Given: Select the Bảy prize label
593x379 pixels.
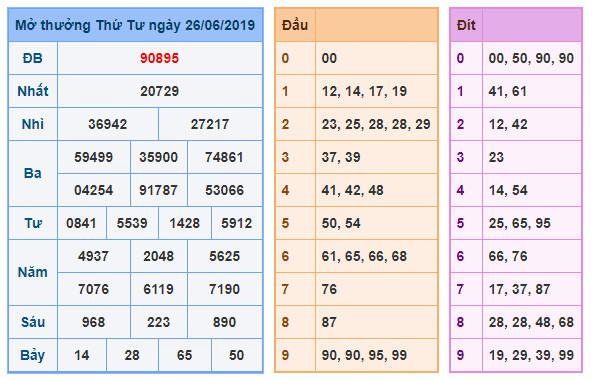Looking at the screenshot, I should 33,356.
